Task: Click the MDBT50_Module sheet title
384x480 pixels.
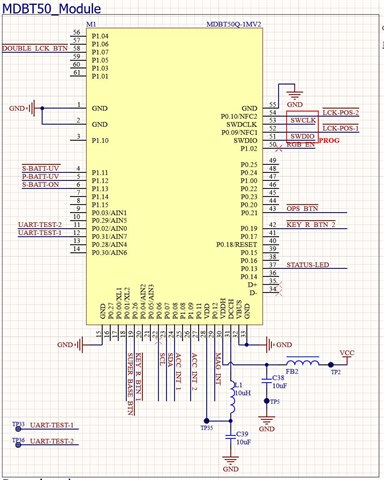Action: click(52, 8)
